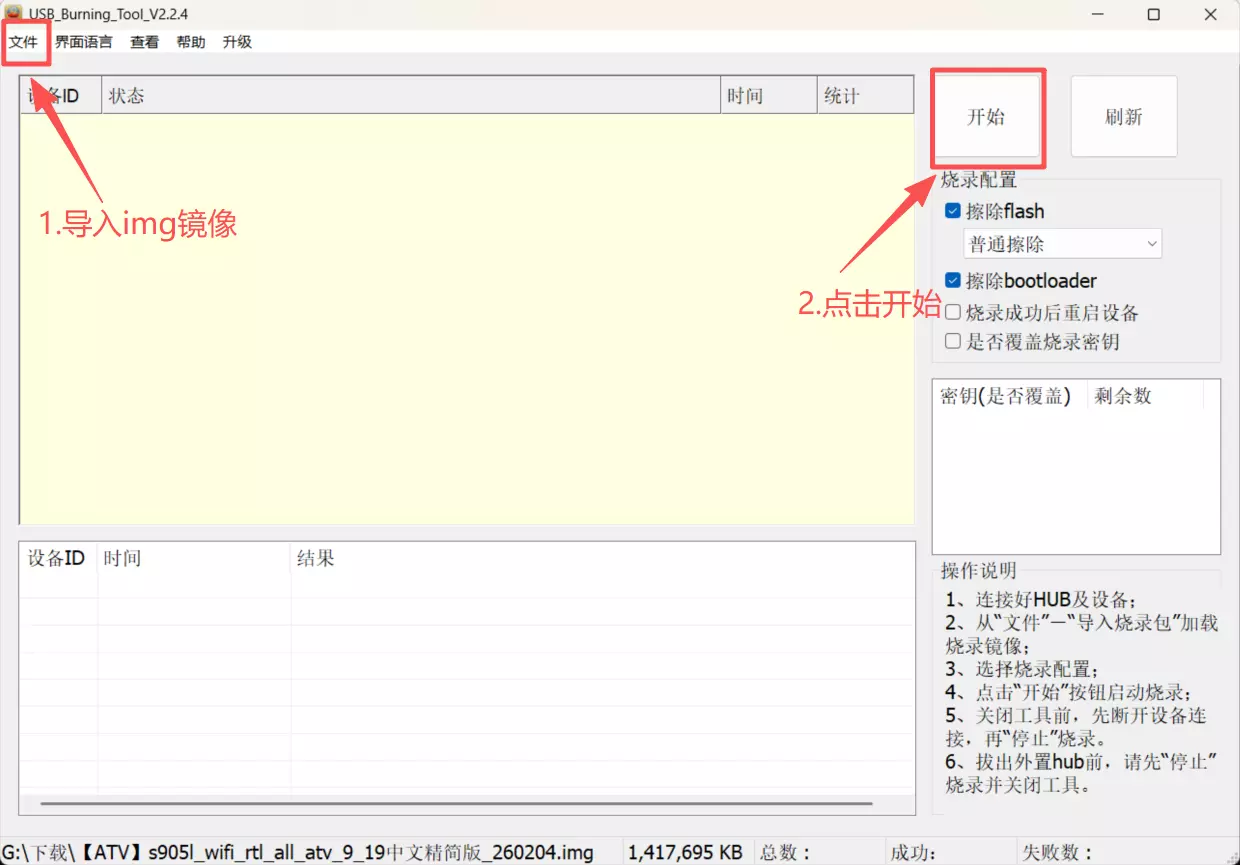Screen dimensions: 1240x865
Task: Click the img file path in status bar
Action: (297, 853)
